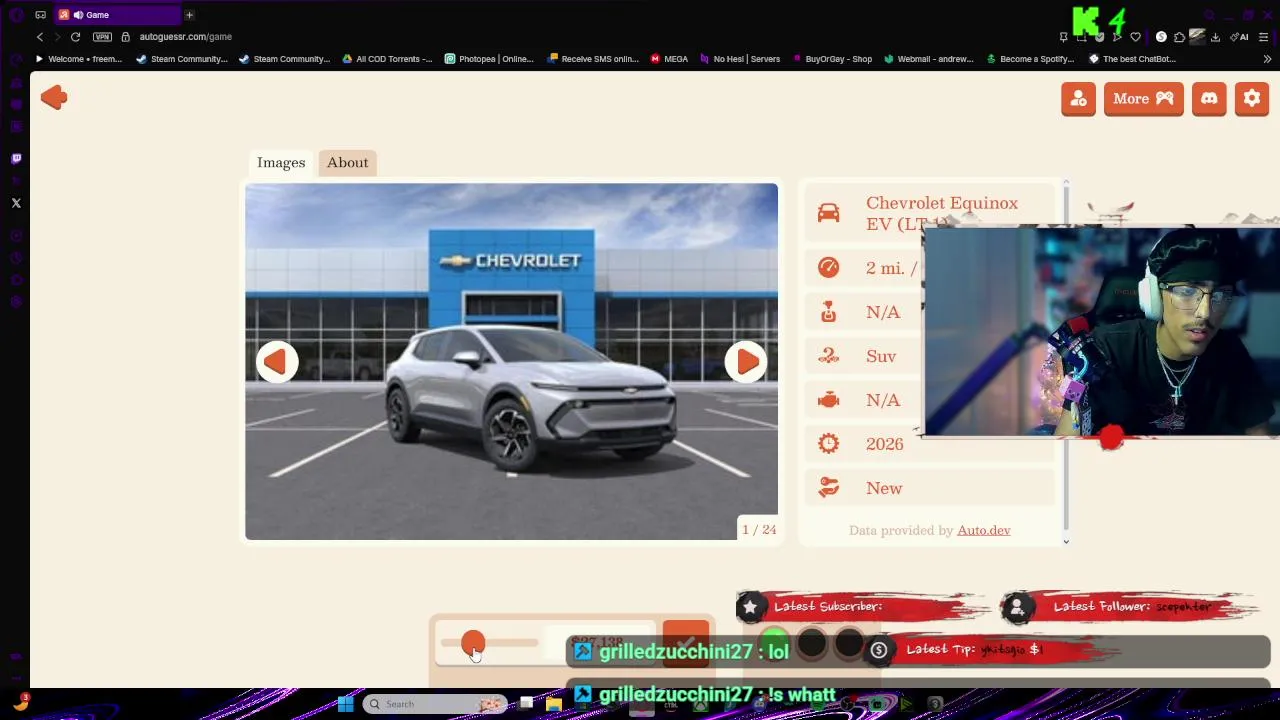The height and width of the screenshot is (720, 1280).
Task: Open the settings gear button
Action: coord(1252,99)
